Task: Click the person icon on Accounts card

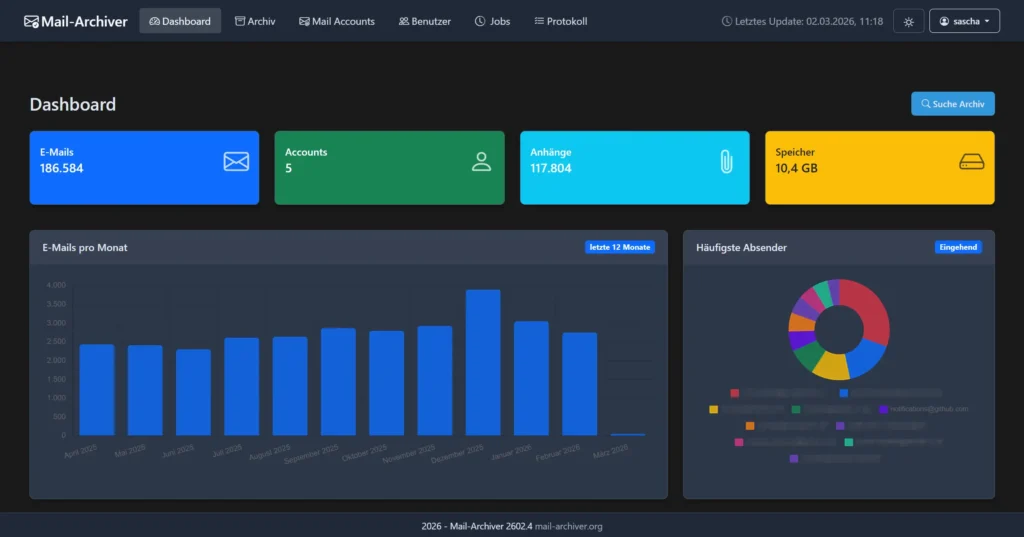Action: coord(481,161)
